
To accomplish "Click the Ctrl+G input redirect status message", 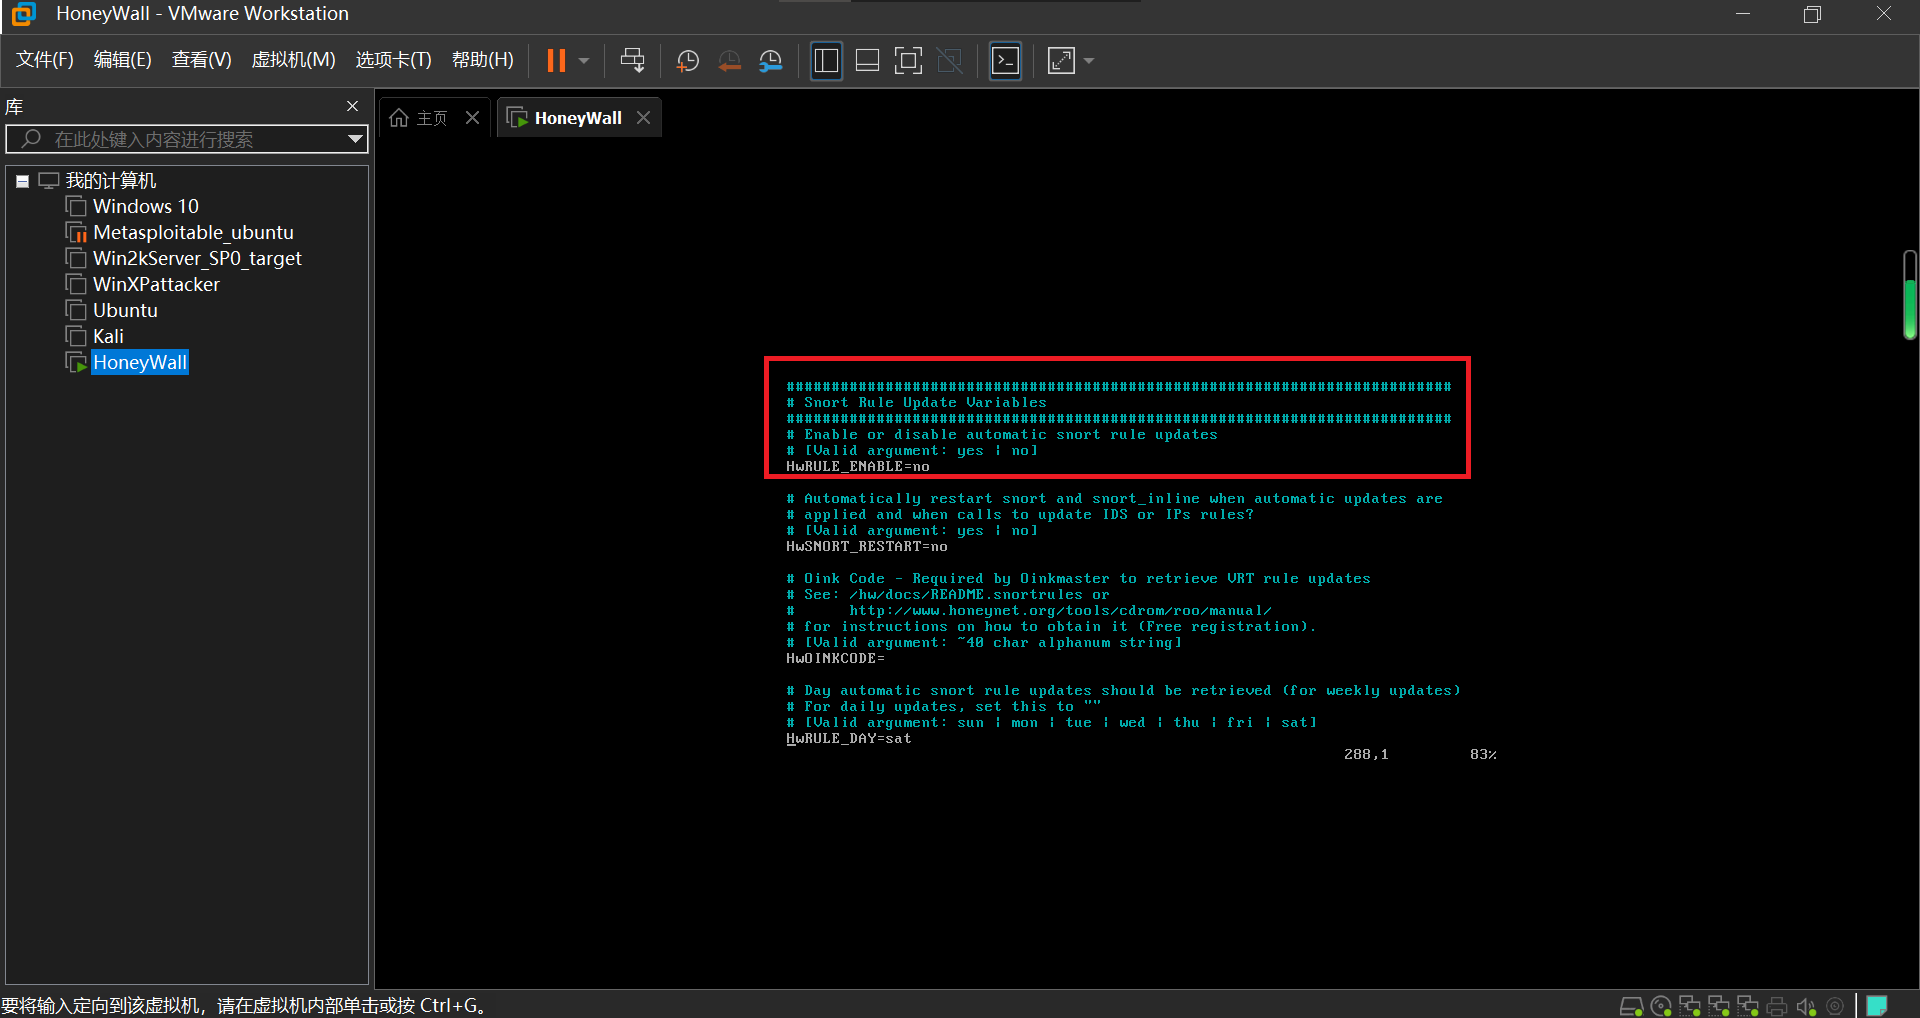I will pyautogui.click(x=244, y=1006).
